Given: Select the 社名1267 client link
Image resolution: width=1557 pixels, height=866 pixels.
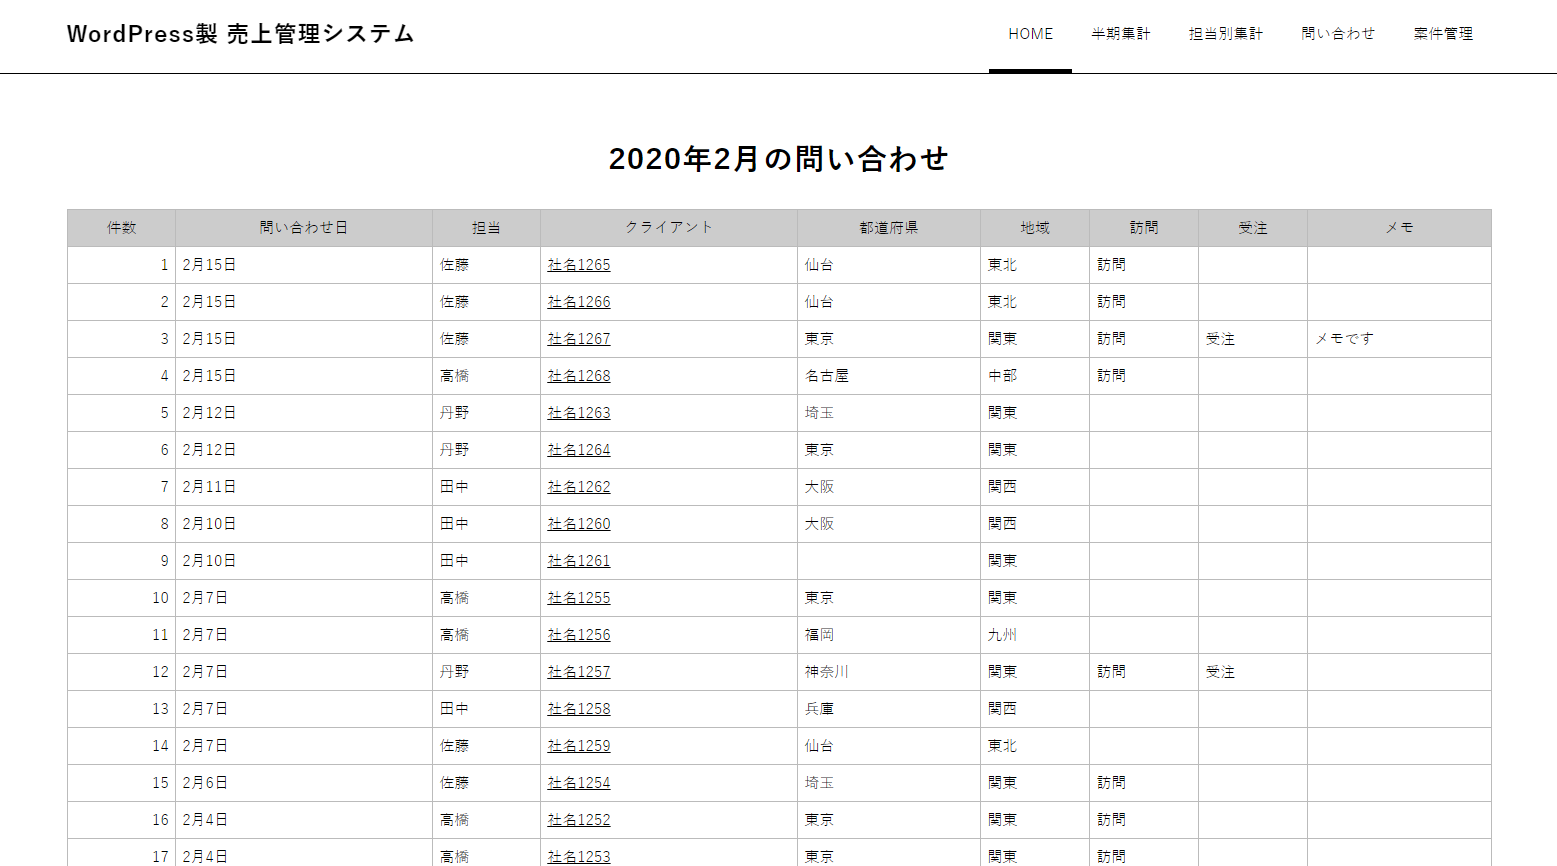Looking at the screenshot, I should 578,339.
